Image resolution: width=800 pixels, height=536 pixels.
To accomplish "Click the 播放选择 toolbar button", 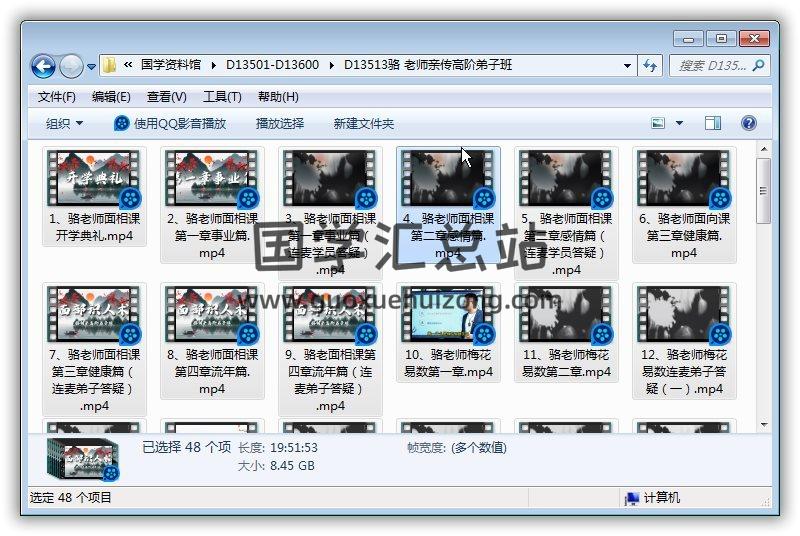I will pyautogui.click(x=280, y=123).
